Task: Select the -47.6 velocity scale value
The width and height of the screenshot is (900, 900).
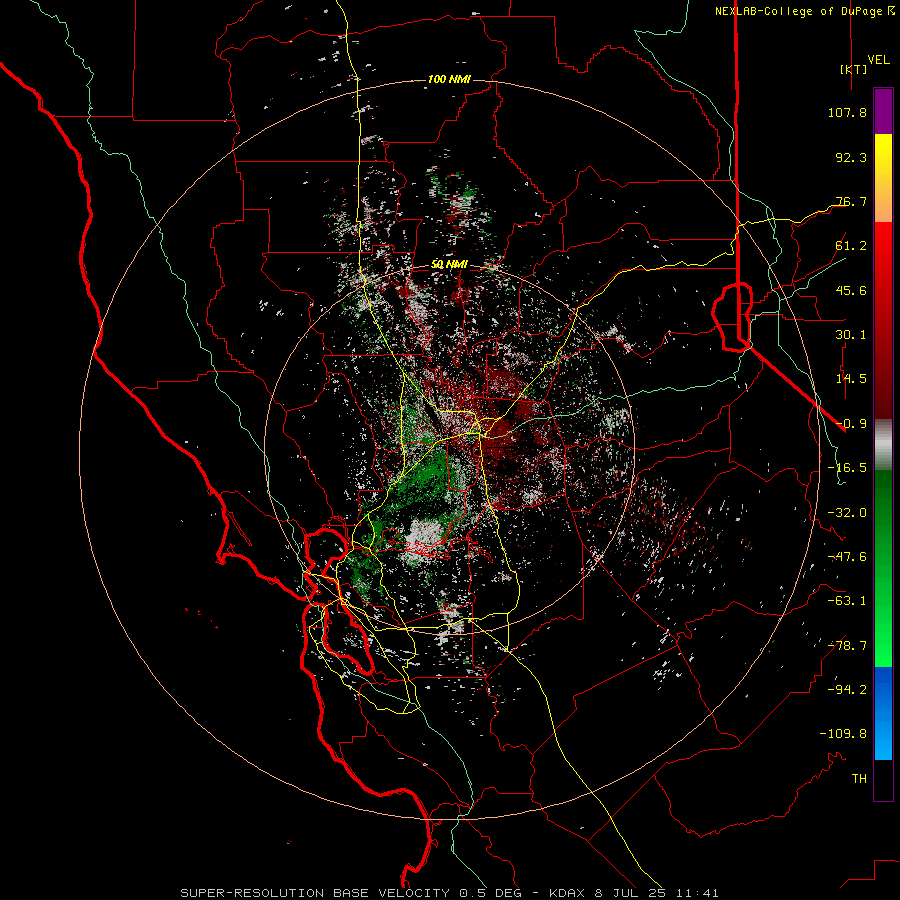Action: 847,557
